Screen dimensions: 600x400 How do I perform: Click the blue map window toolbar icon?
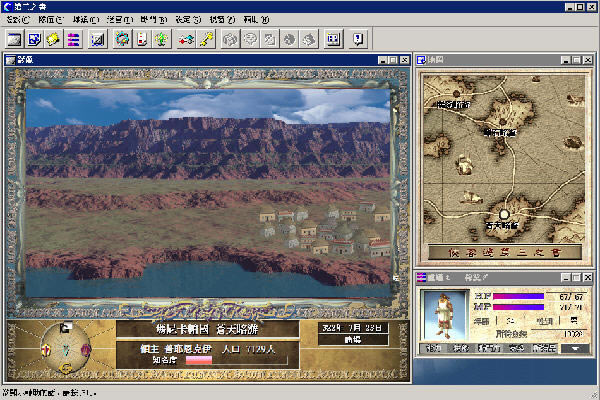tap(33, 40)
